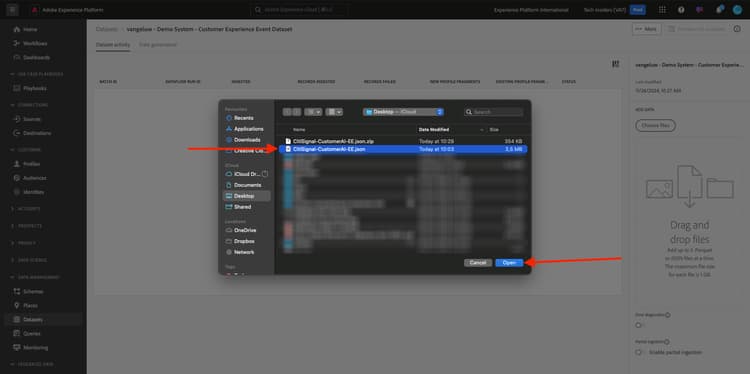The width and height of the screenshot is (750, 374).
Task: Click the Datasets breadcrumb link
Action: point(106,29)
